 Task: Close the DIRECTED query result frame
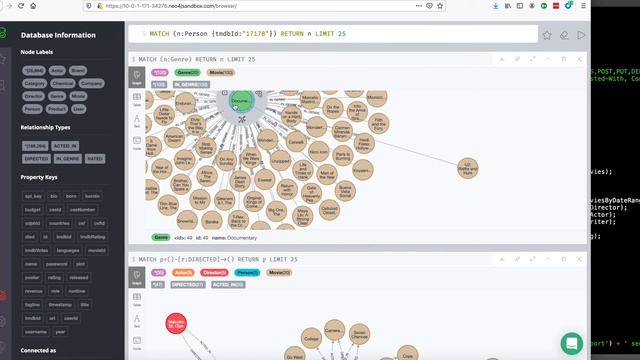(579, 259)
